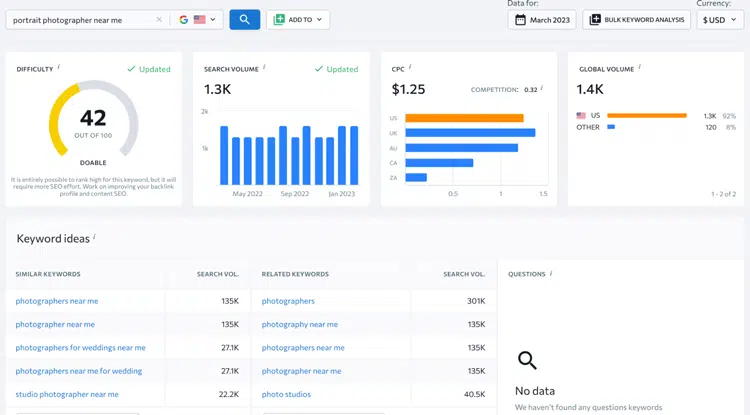Open the "photographers near me" similar keyword
This screenshot has width=750, height=415.
click(x=57, y=301)
